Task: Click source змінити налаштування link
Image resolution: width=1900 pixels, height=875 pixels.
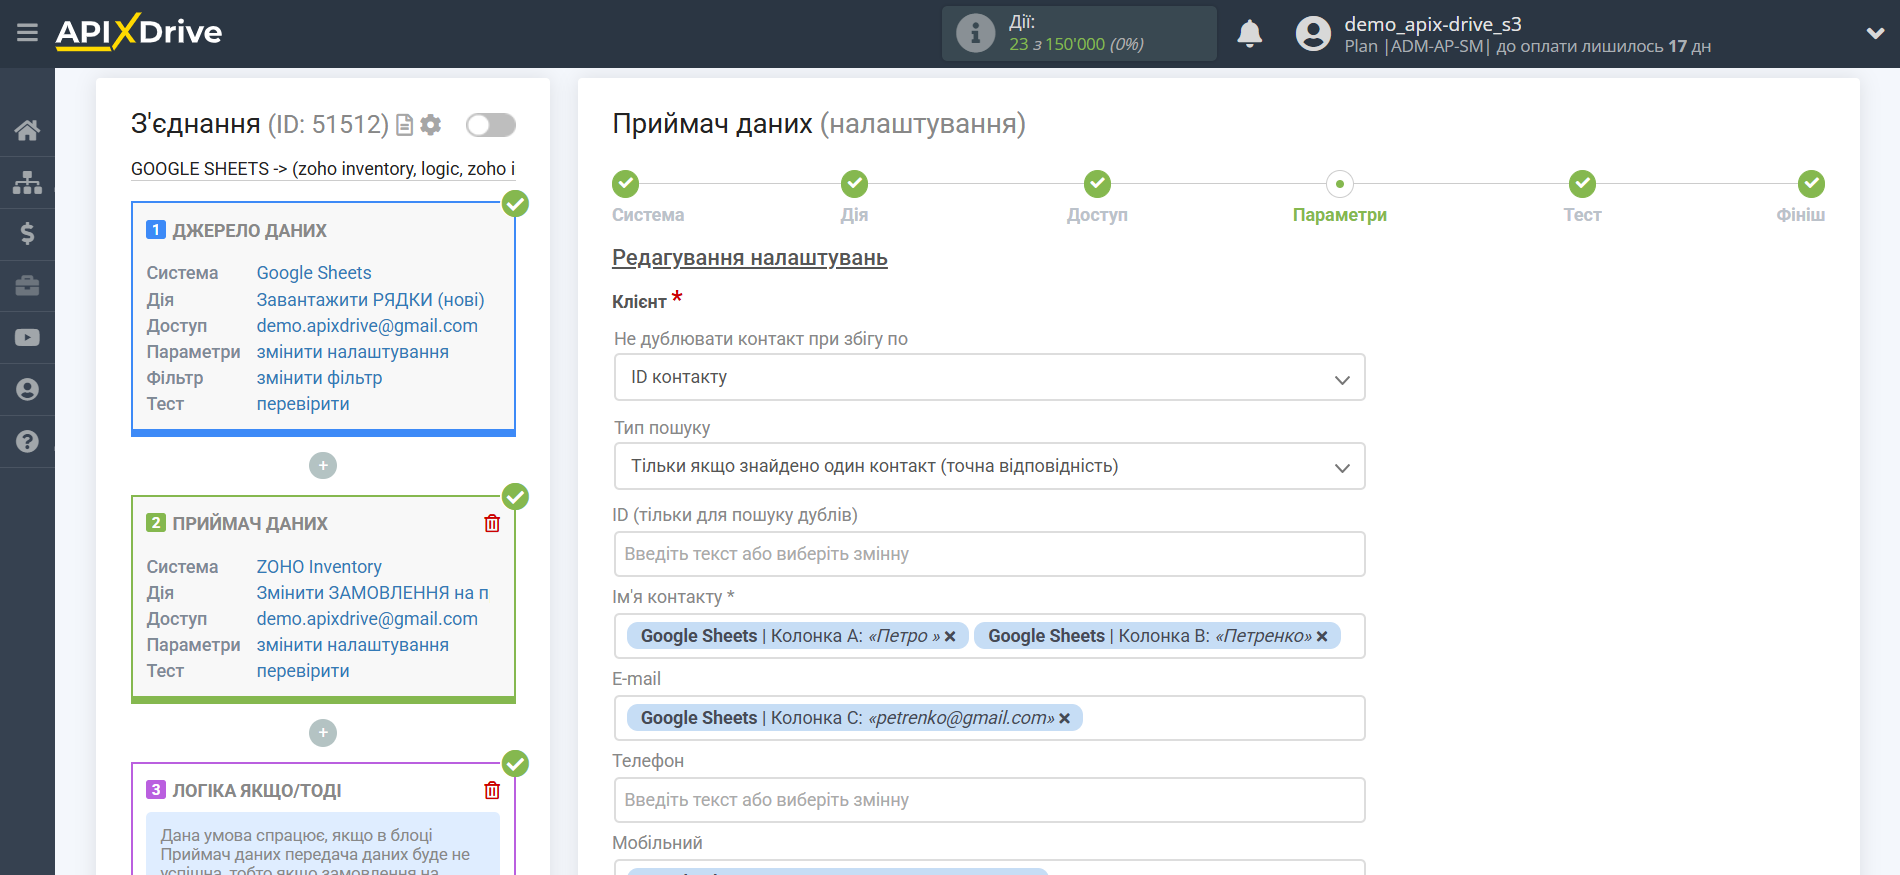Action: (x=353, y=352)
